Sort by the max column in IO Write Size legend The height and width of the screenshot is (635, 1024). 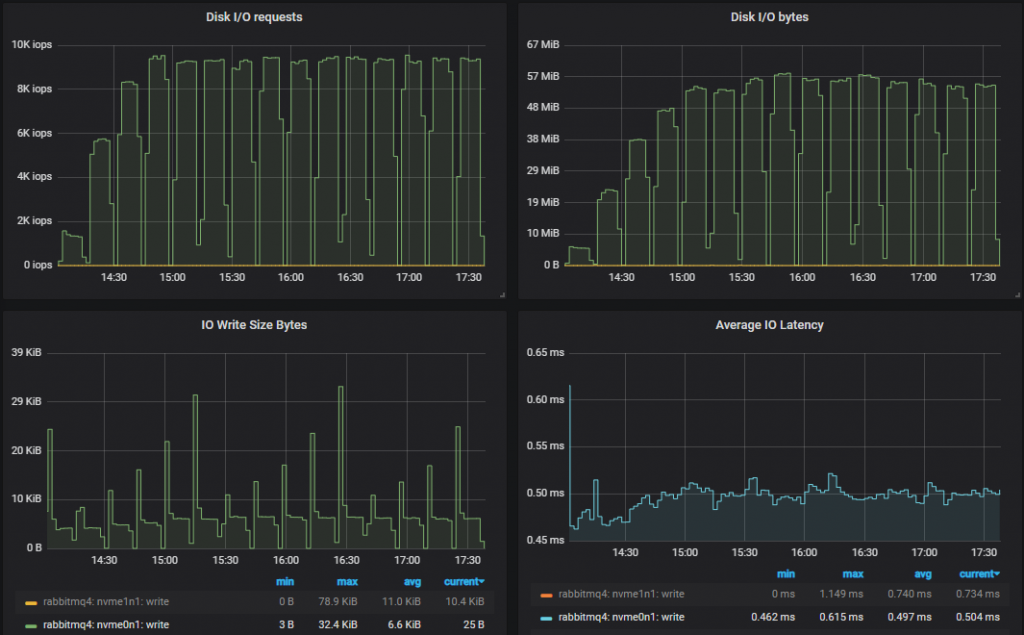pos(346,581)
